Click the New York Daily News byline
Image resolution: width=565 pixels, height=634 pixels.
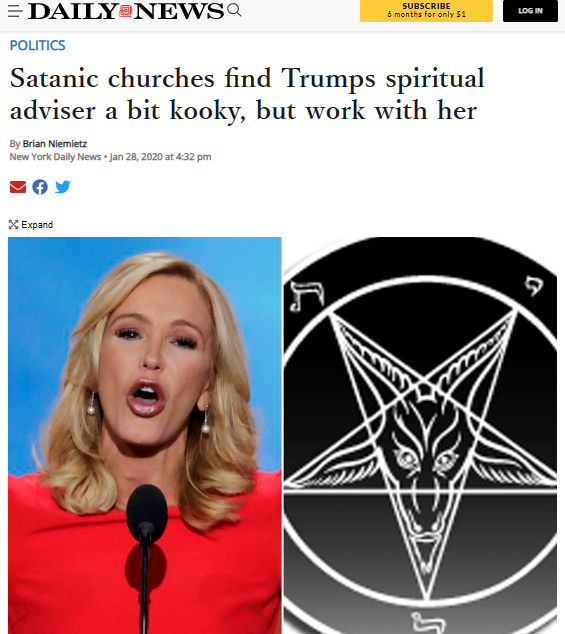click(x=55, y=157)
